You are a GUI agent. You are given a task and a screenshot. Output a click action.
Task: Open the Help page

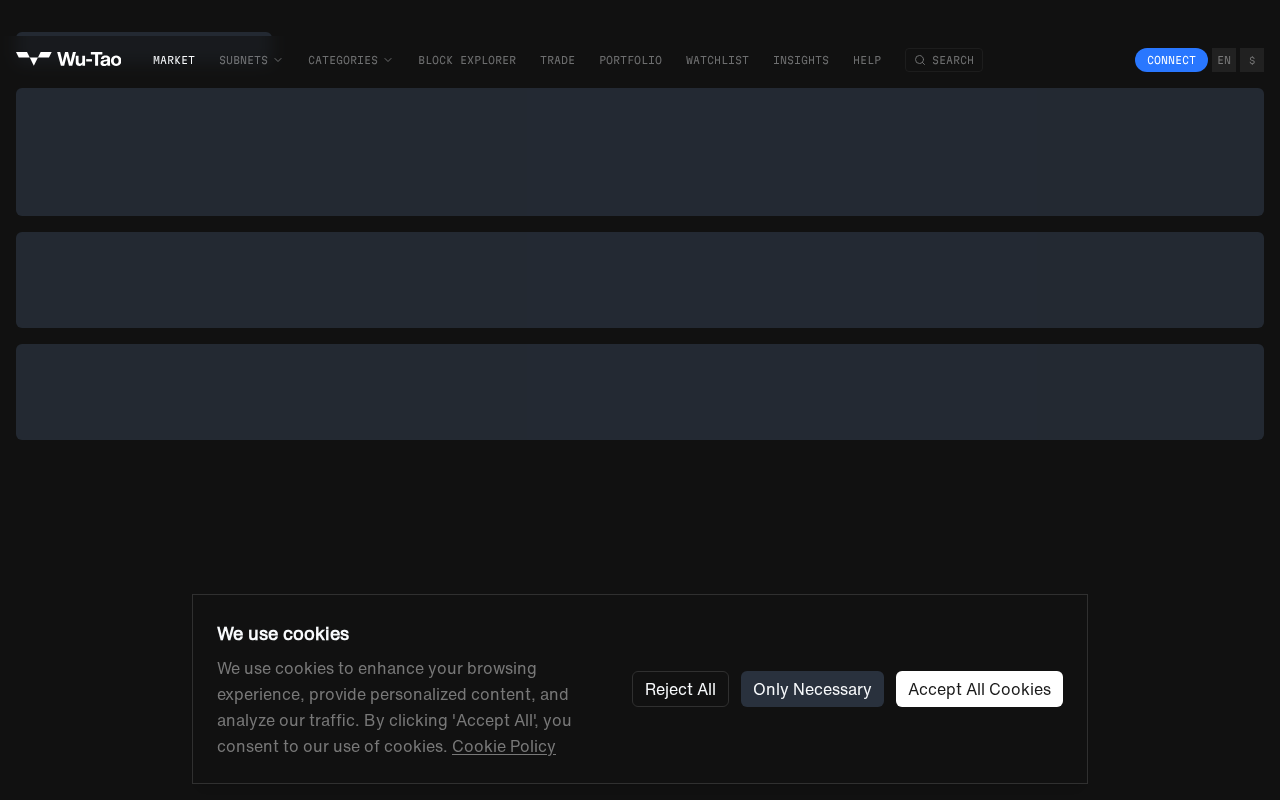tap(867, 60)
